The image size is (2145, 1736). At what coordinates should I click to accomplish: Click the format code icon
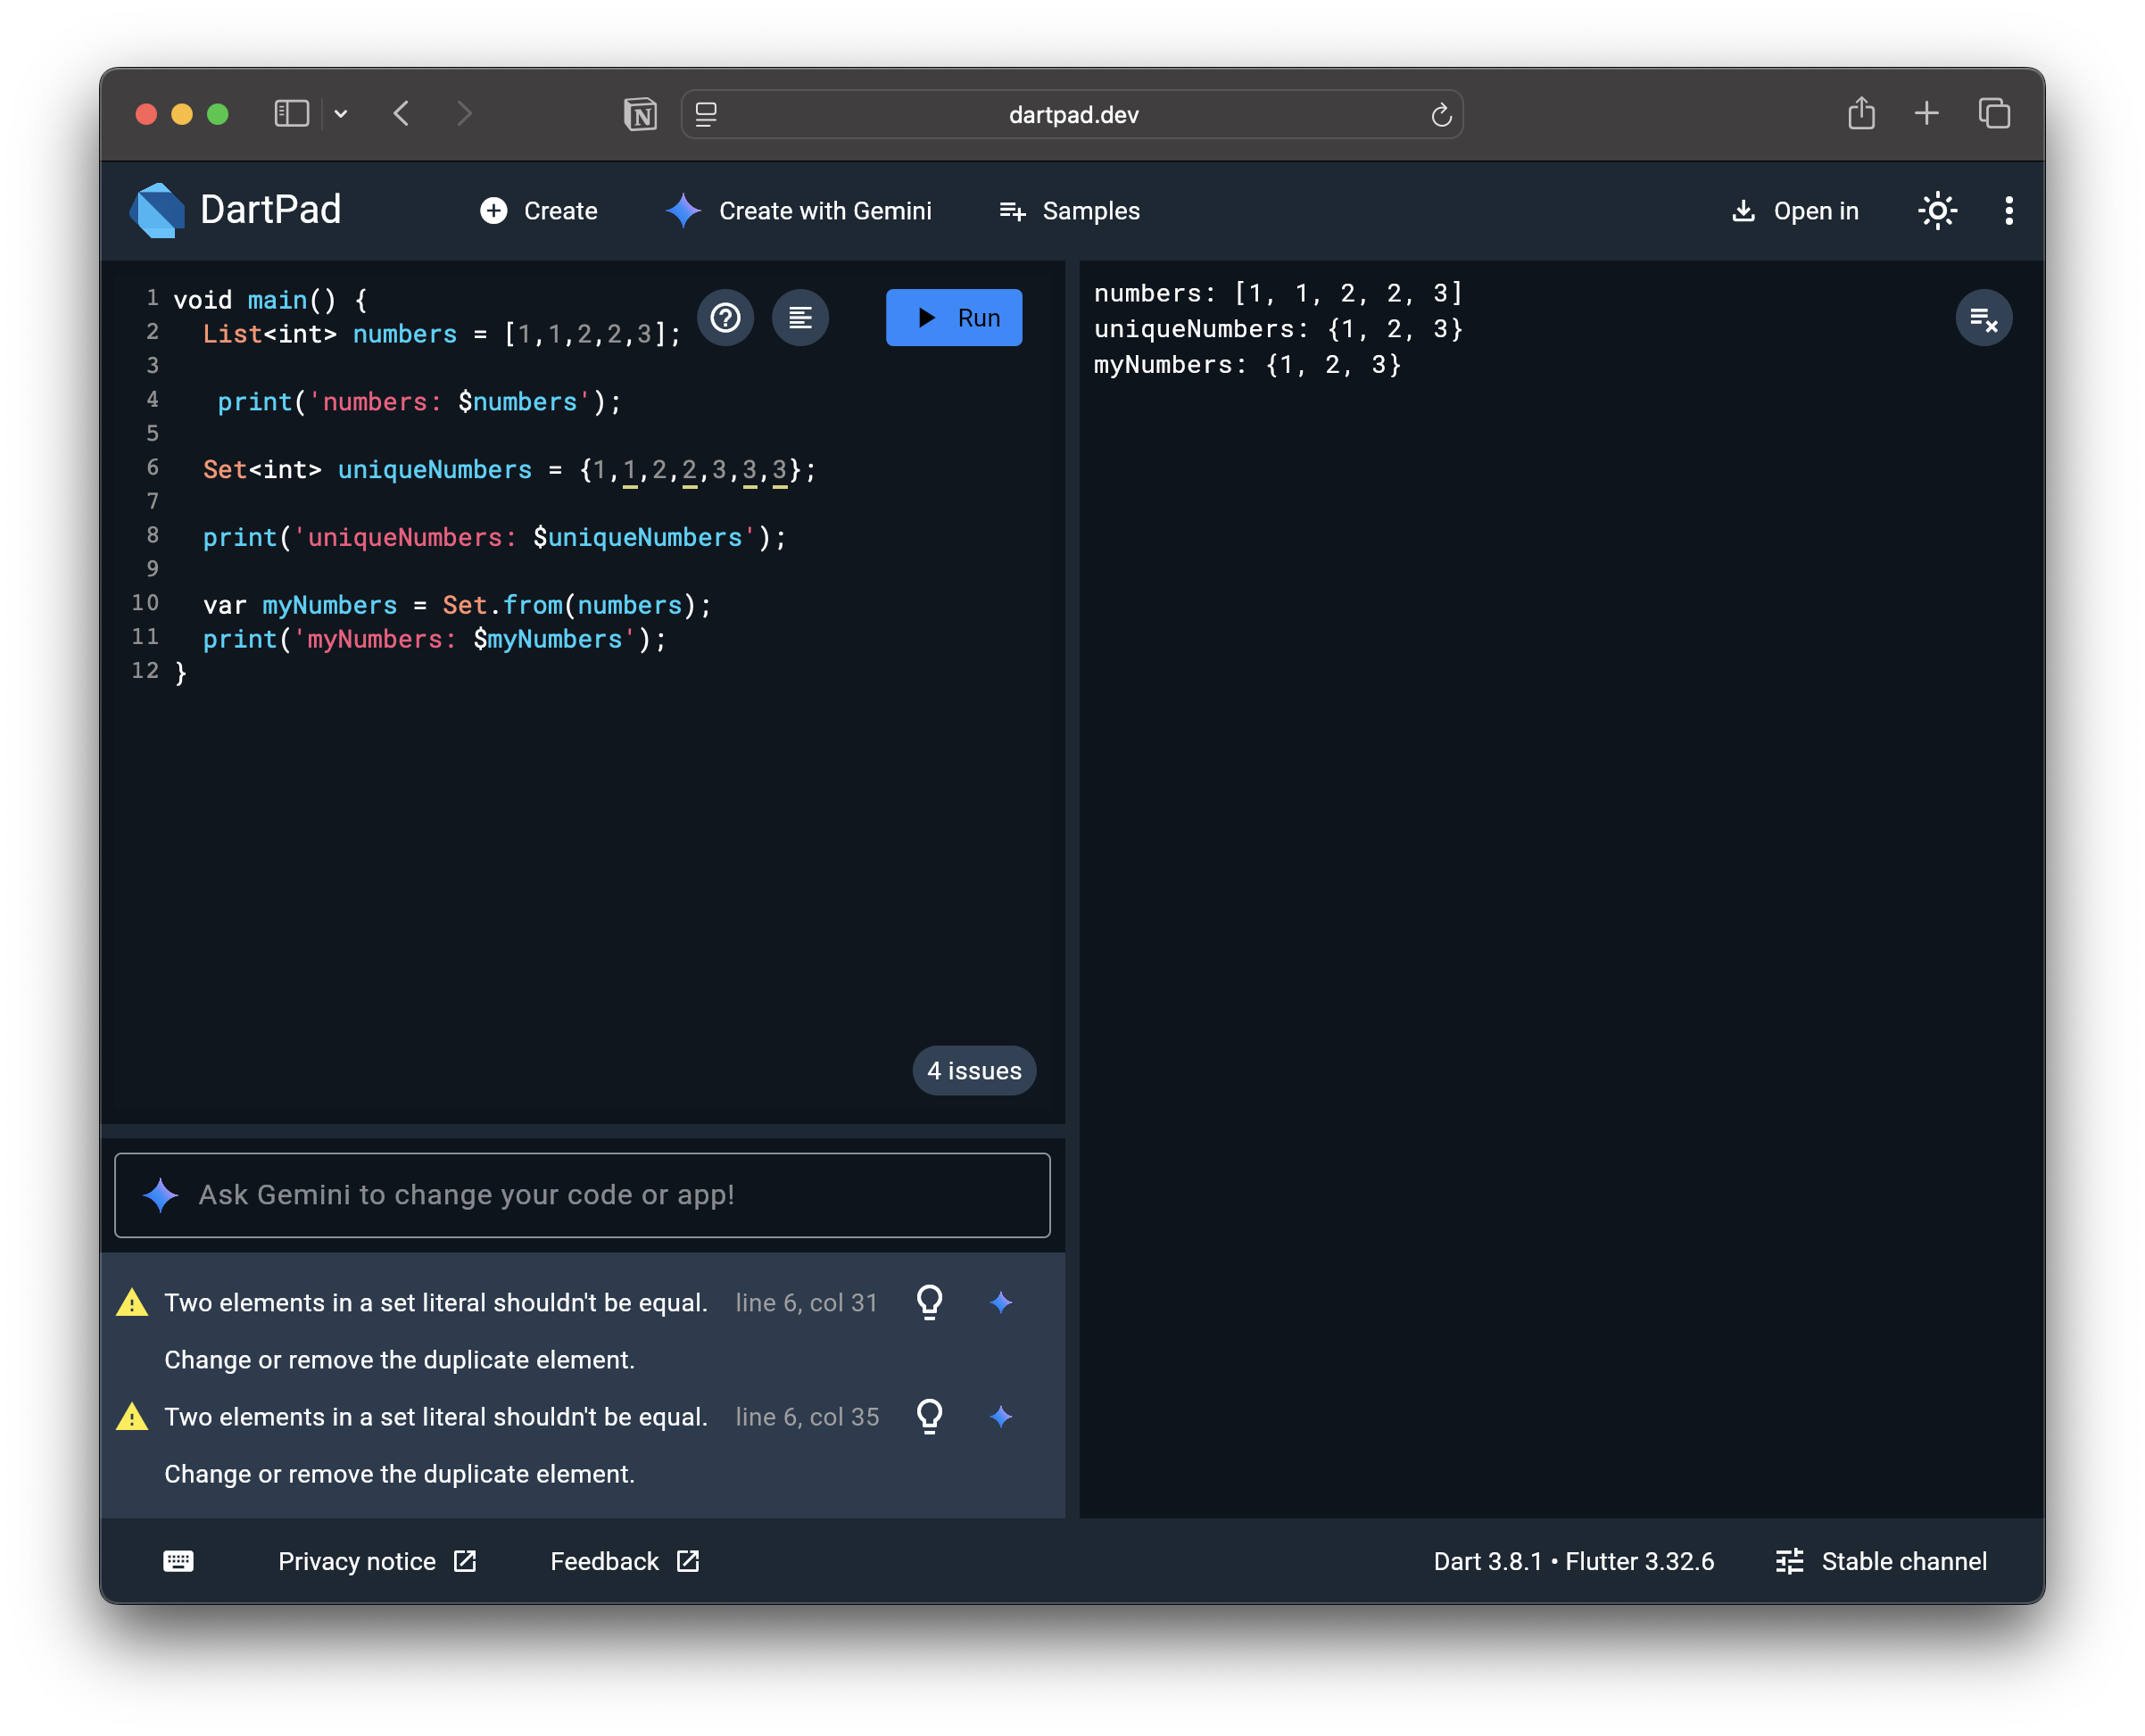800,318
